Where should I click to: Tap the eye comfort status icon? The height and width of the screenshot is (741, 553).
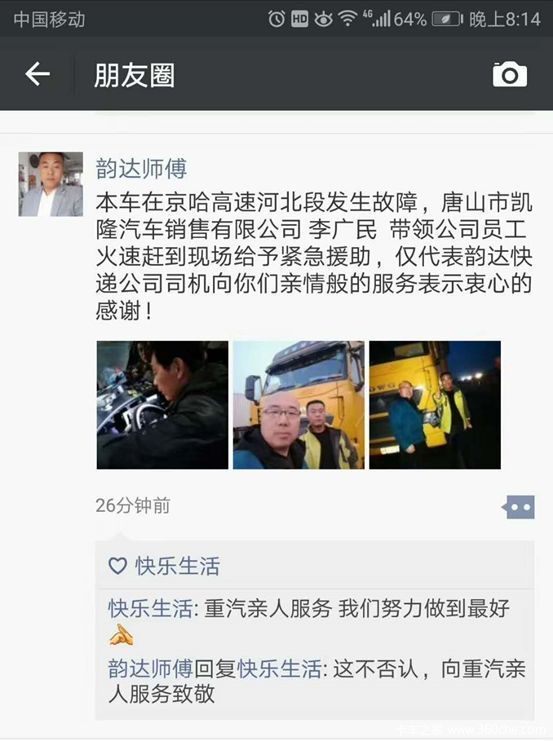323,19
